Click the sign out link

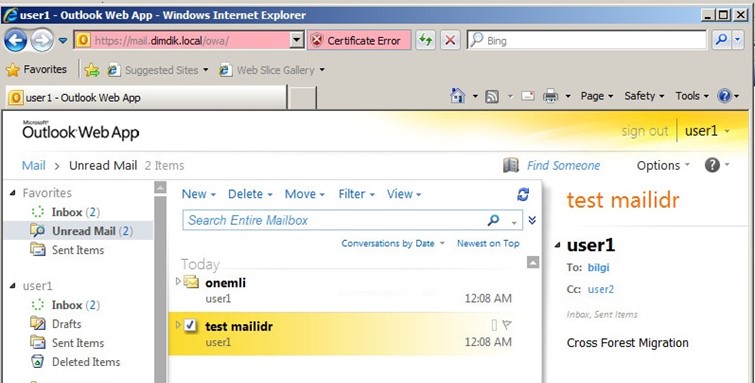click(645, 131)
